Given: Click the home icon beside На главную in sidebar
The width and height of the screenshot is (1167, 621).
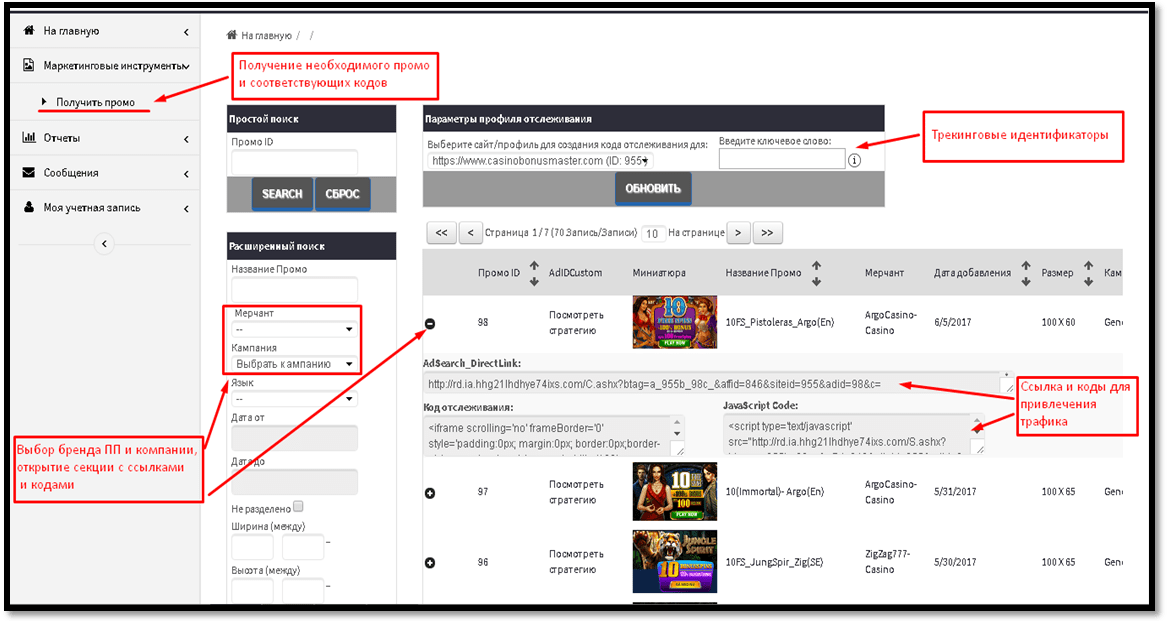Looking at the screenshot, I should point(29,31).
